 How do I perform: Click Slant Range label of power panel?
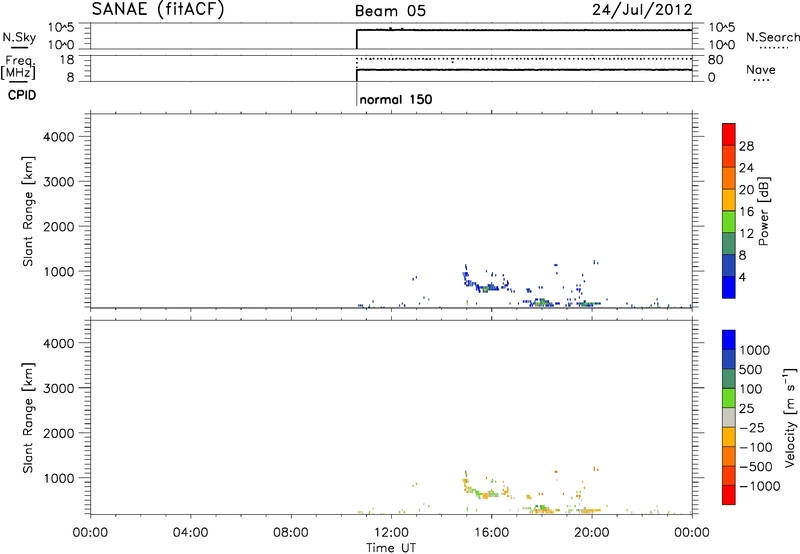(x=28, y=211)
